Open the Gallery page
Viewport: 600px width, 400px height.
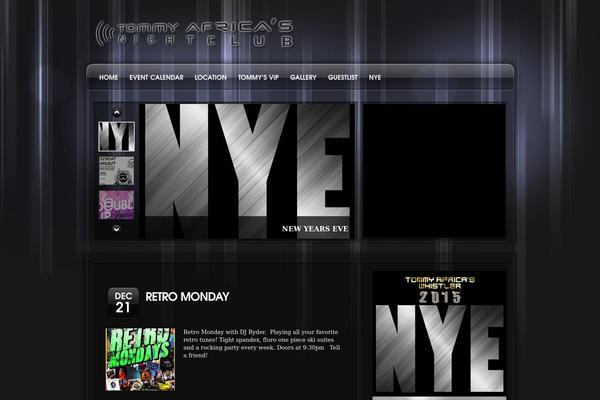(303, 77)
